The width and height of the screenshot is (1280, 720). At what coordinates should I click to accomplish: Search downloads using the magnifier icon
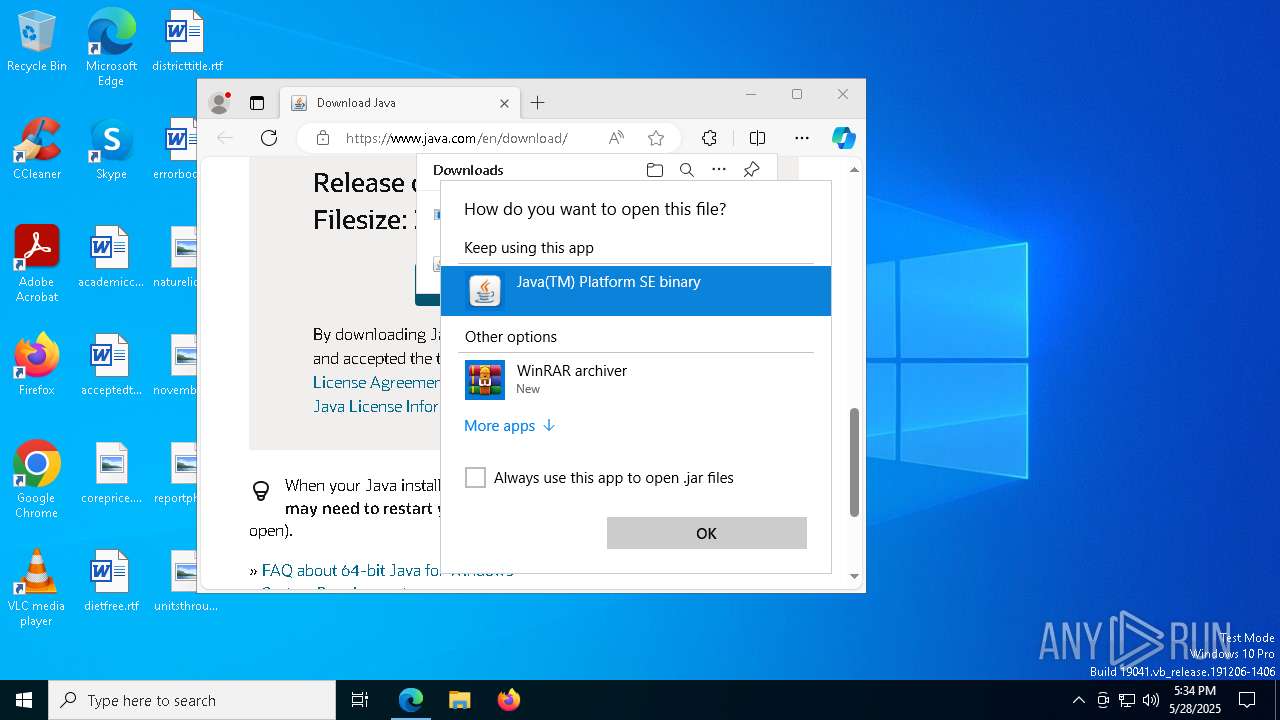point(687,170)
